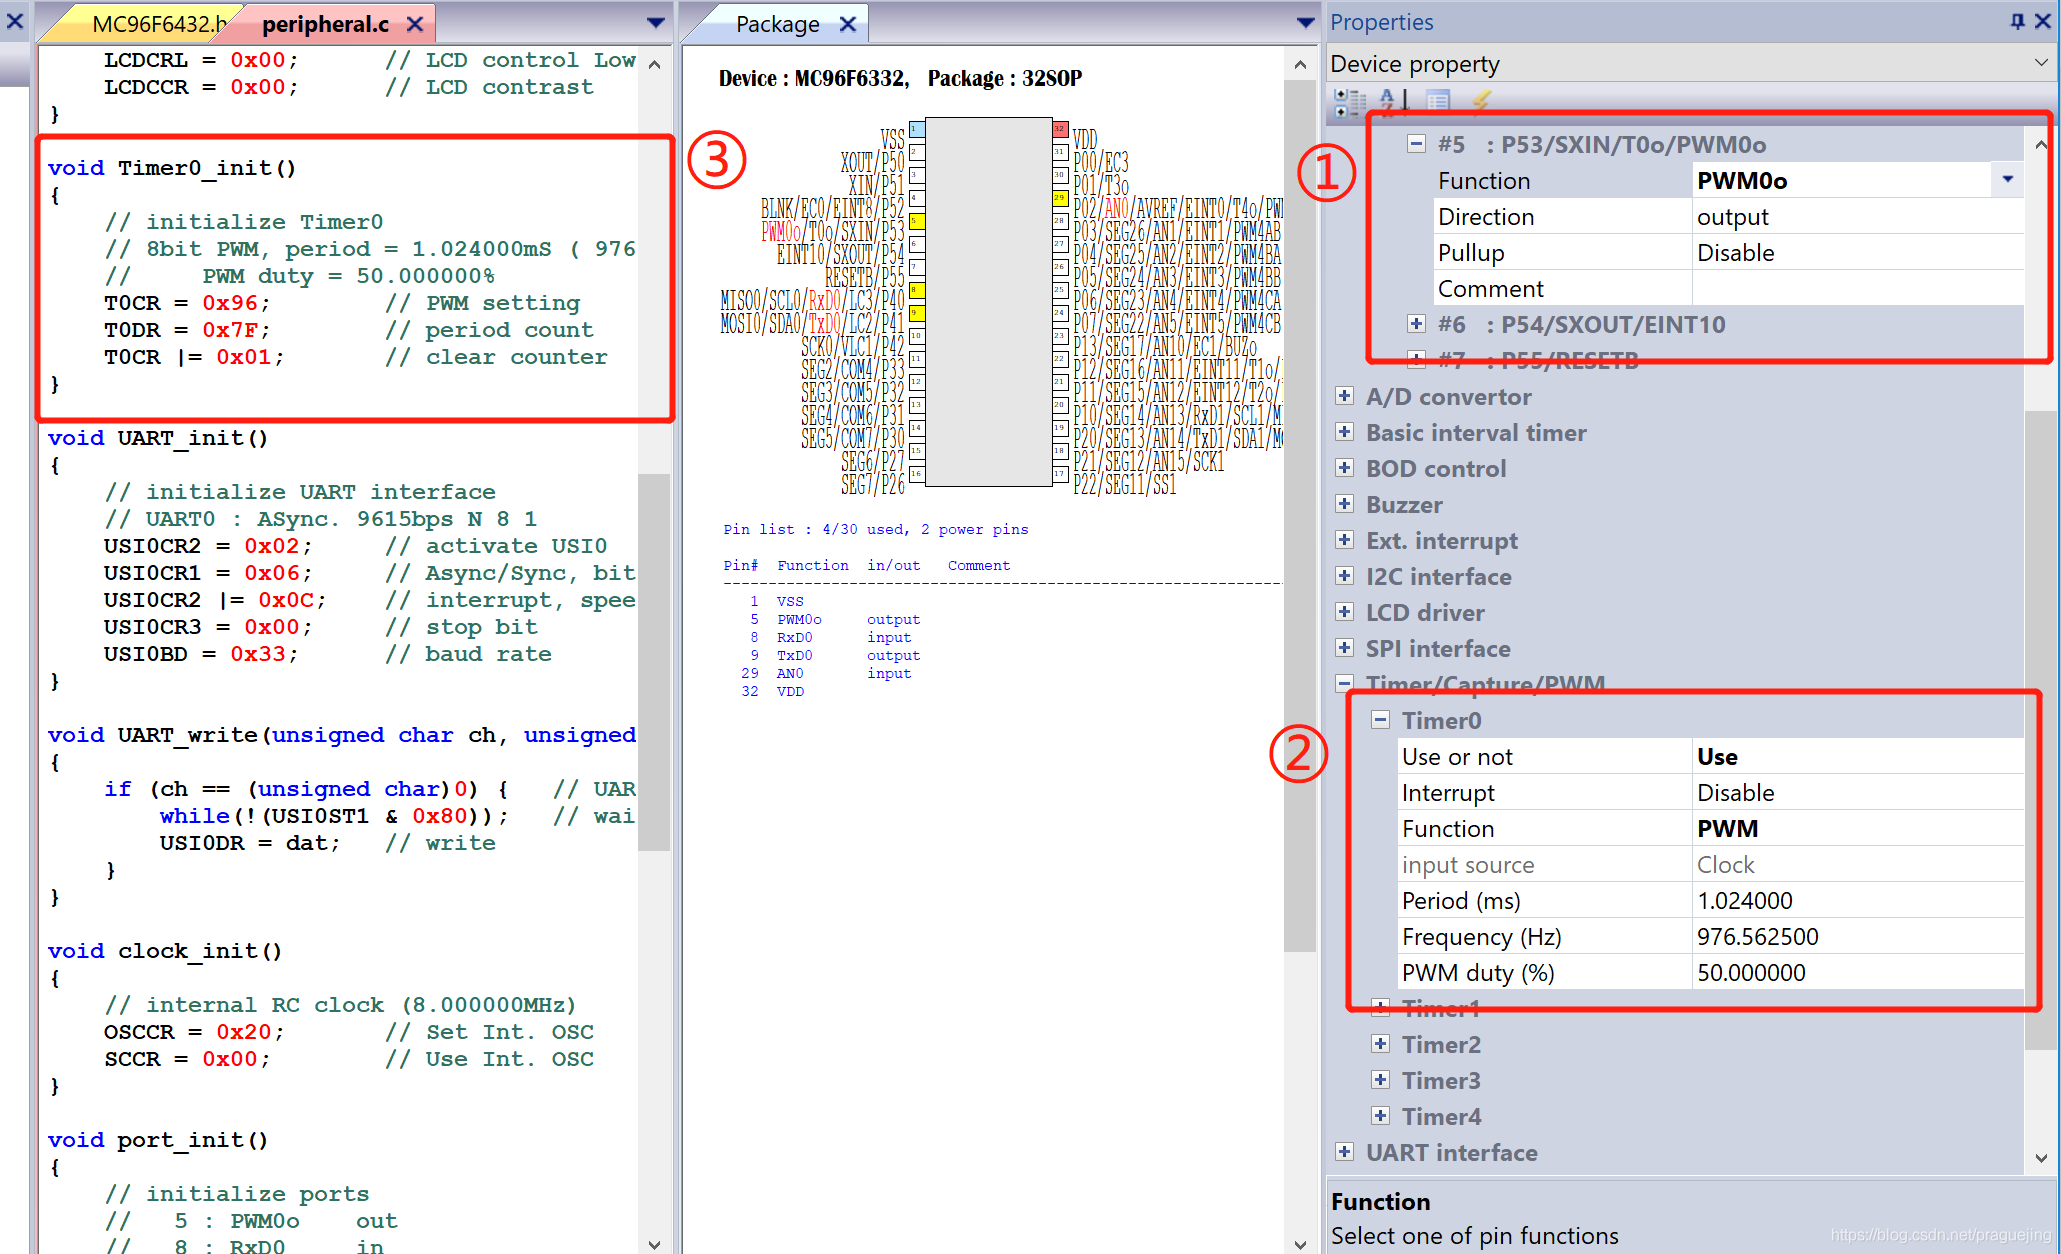
Task: Expand the Timer4 node
Action: point(1380,1116)
